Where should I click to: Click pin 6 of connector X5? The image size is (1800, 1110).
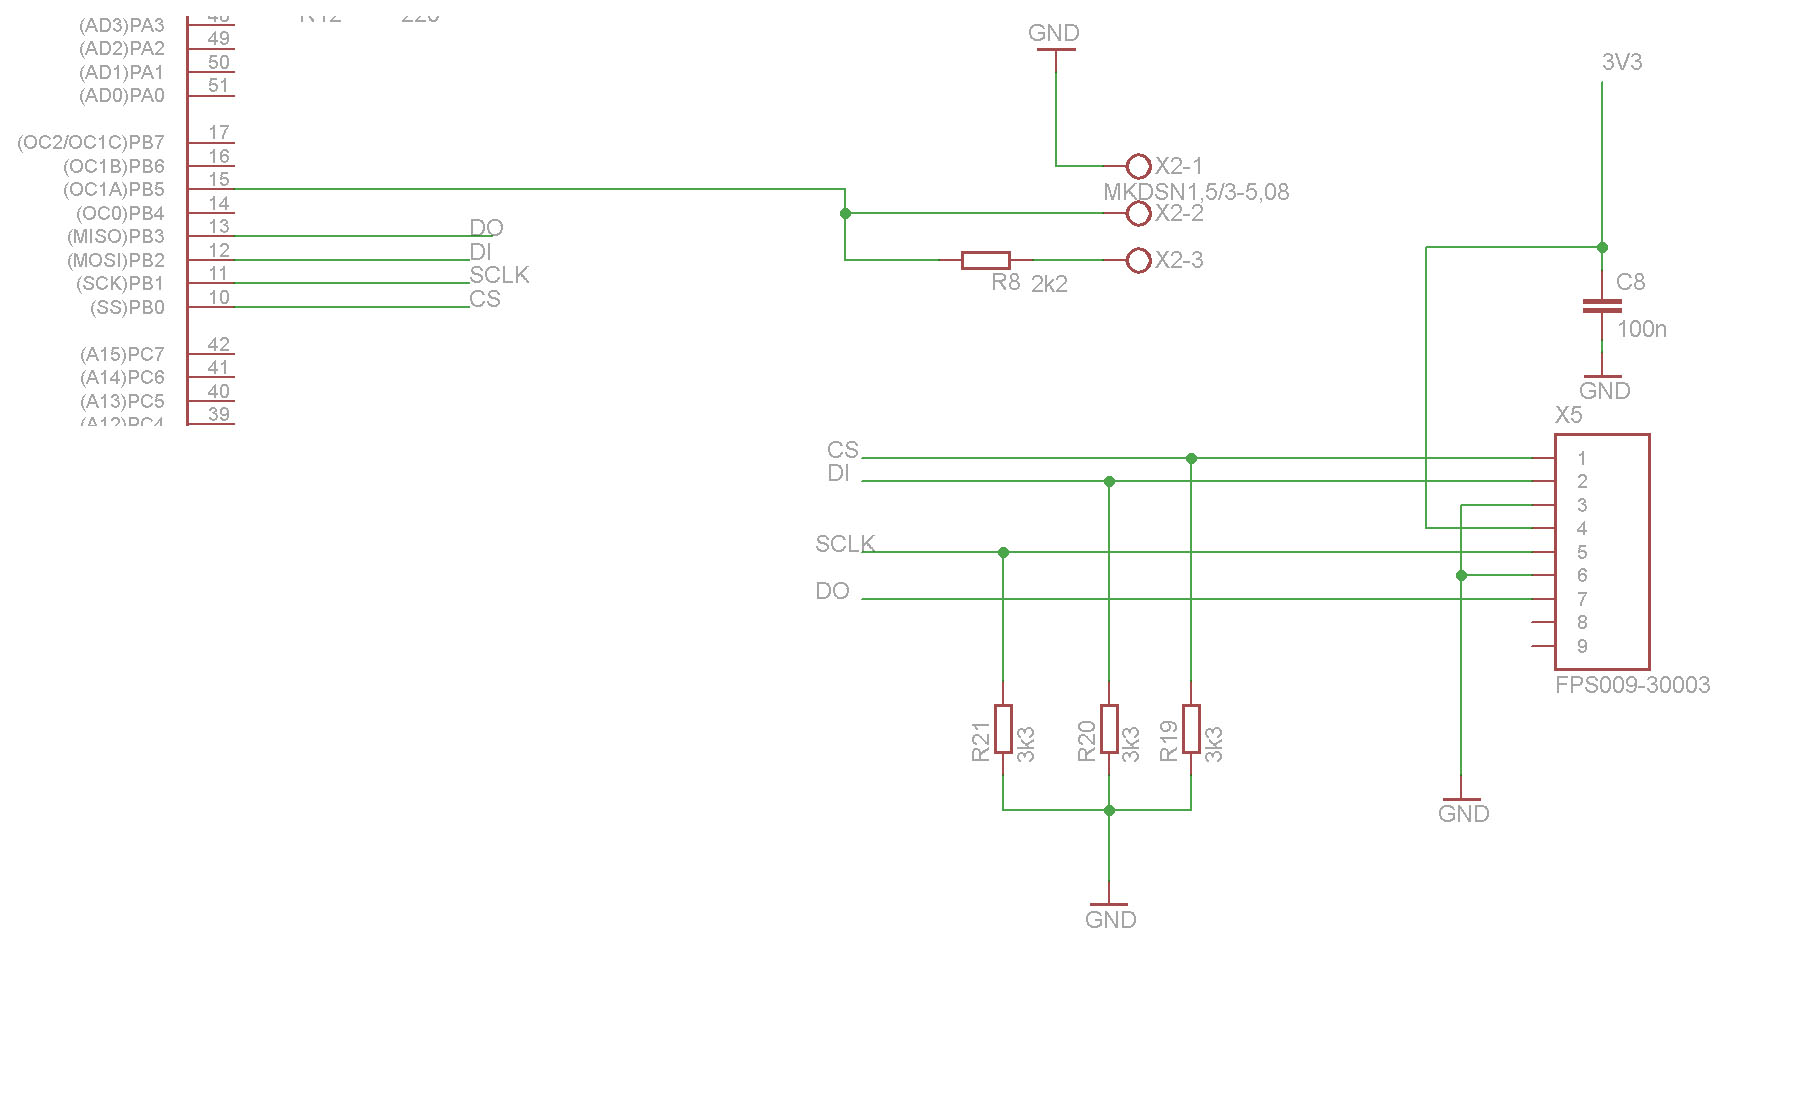coord(1582,575)
